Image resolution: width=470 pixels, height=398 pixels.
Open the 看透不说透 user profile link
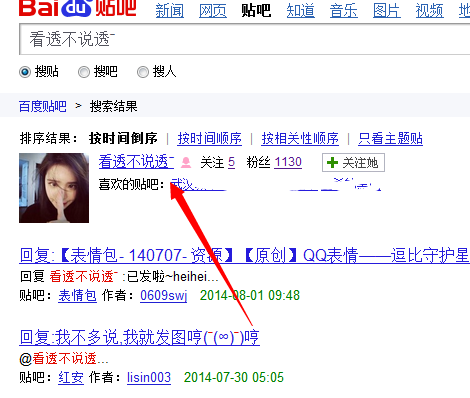136,162
